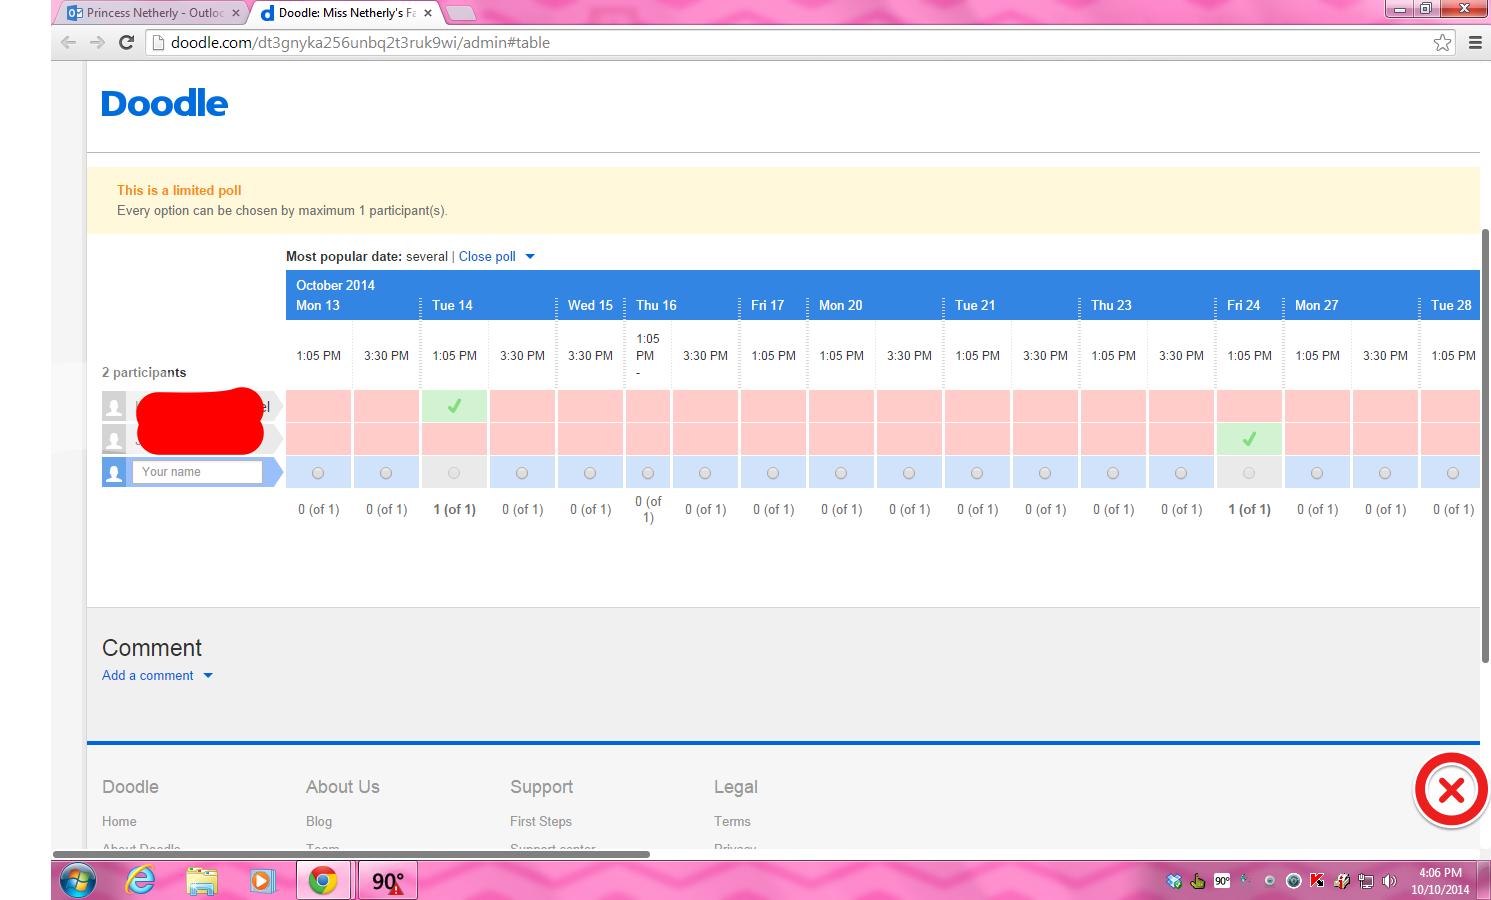
Task: Expand the Add a comment dropdown arrow
Action: click(208, 676)
